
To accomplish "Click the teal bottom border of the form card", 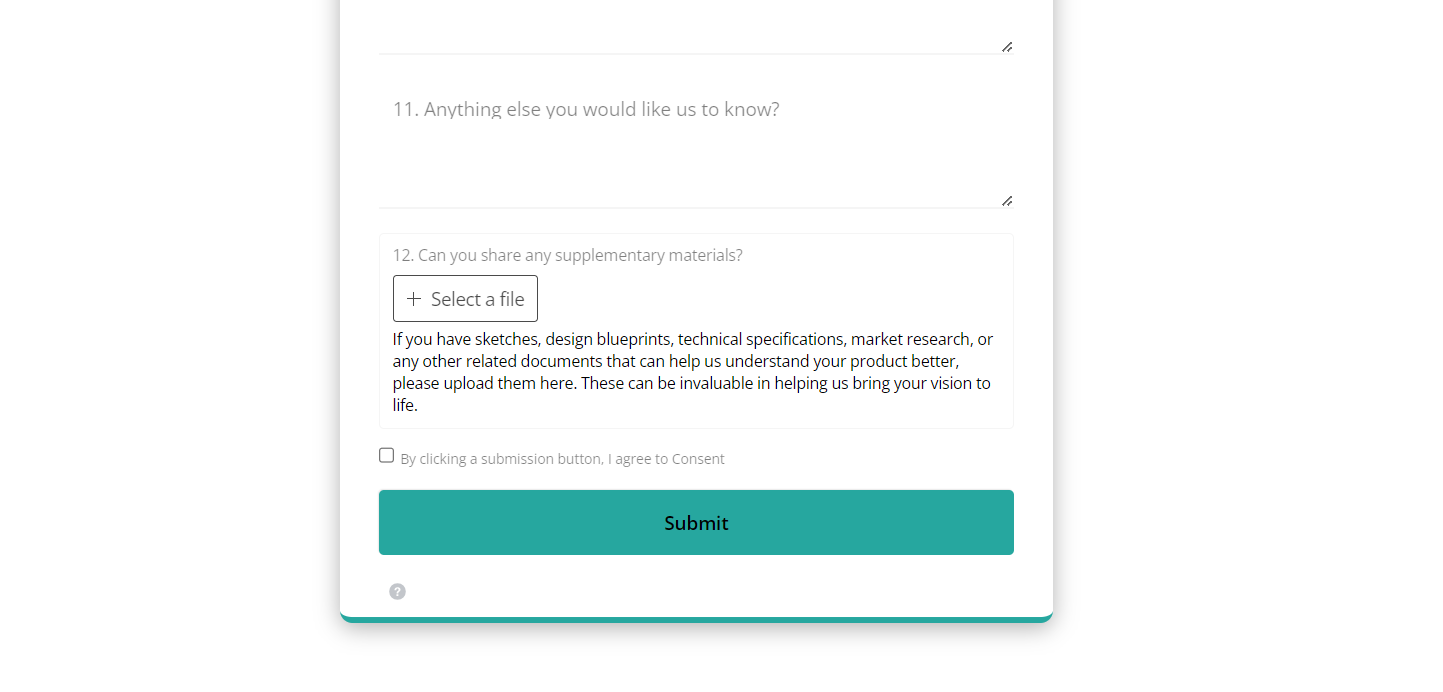I will pyautogui.click(x=696, y=619).
